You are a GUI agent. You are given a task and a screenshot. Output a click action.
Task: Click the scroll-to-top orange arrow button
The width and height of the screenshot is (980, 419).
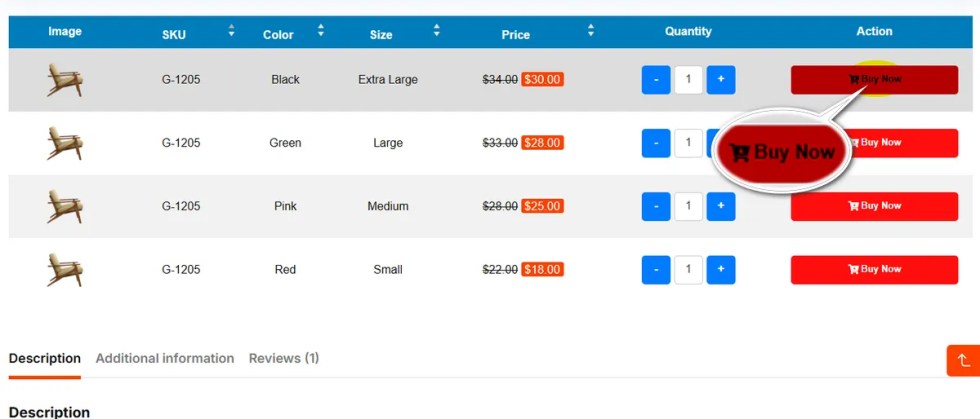pyautogui.click(x=963, y=361)
